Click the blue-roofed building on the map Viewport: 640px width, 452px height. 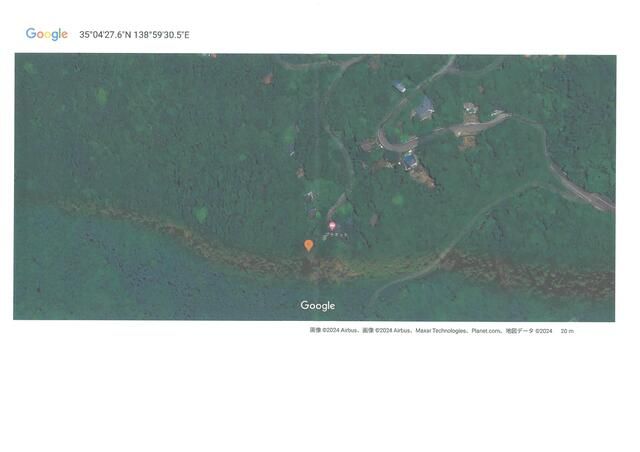pyautogui.click(x=410, y=160)
